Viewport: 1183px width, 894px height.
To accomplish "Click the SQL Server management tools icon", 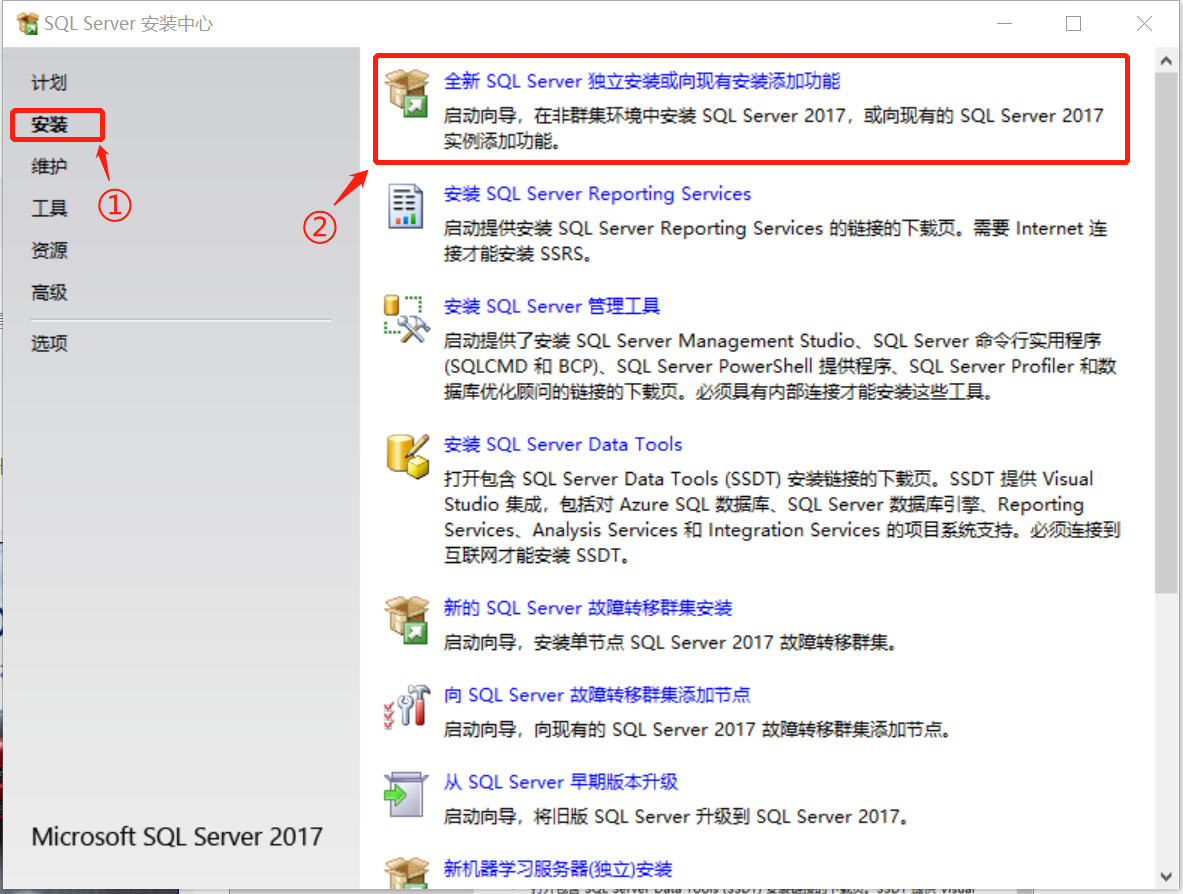I will pos(407,318).
